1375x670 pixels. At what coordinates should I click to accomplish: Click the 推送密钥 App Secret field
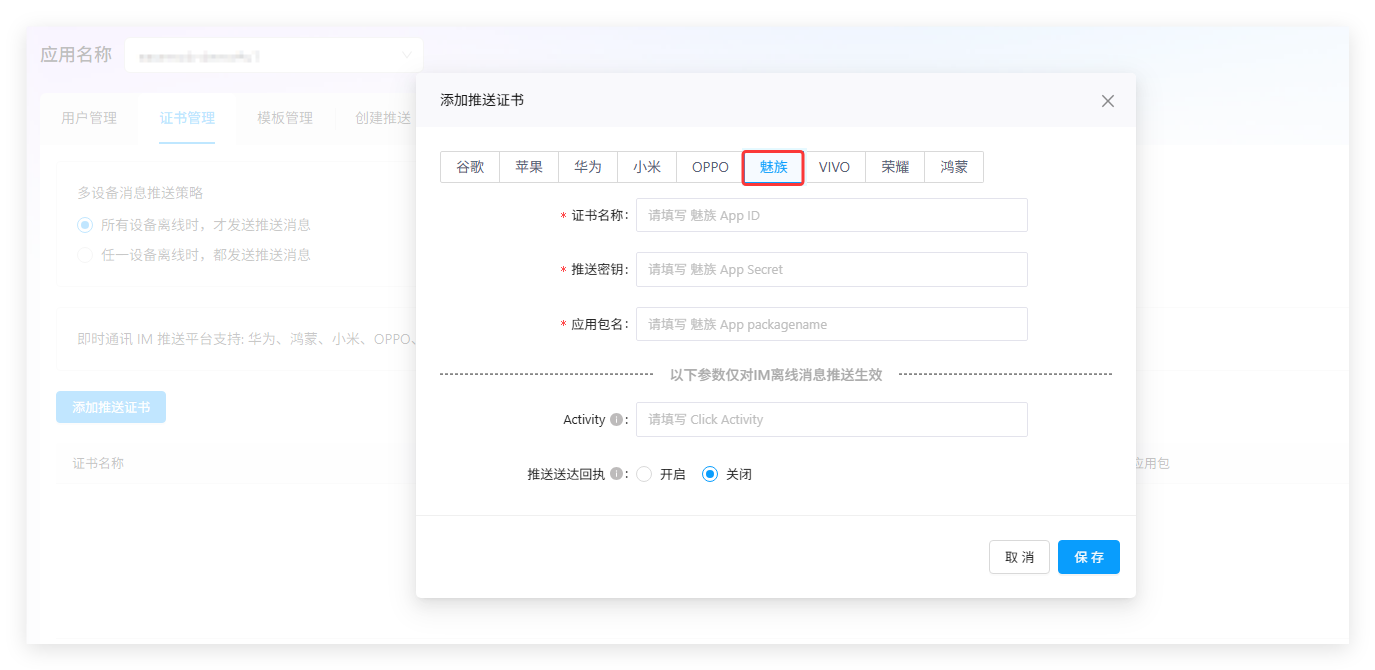pos(831,270)
